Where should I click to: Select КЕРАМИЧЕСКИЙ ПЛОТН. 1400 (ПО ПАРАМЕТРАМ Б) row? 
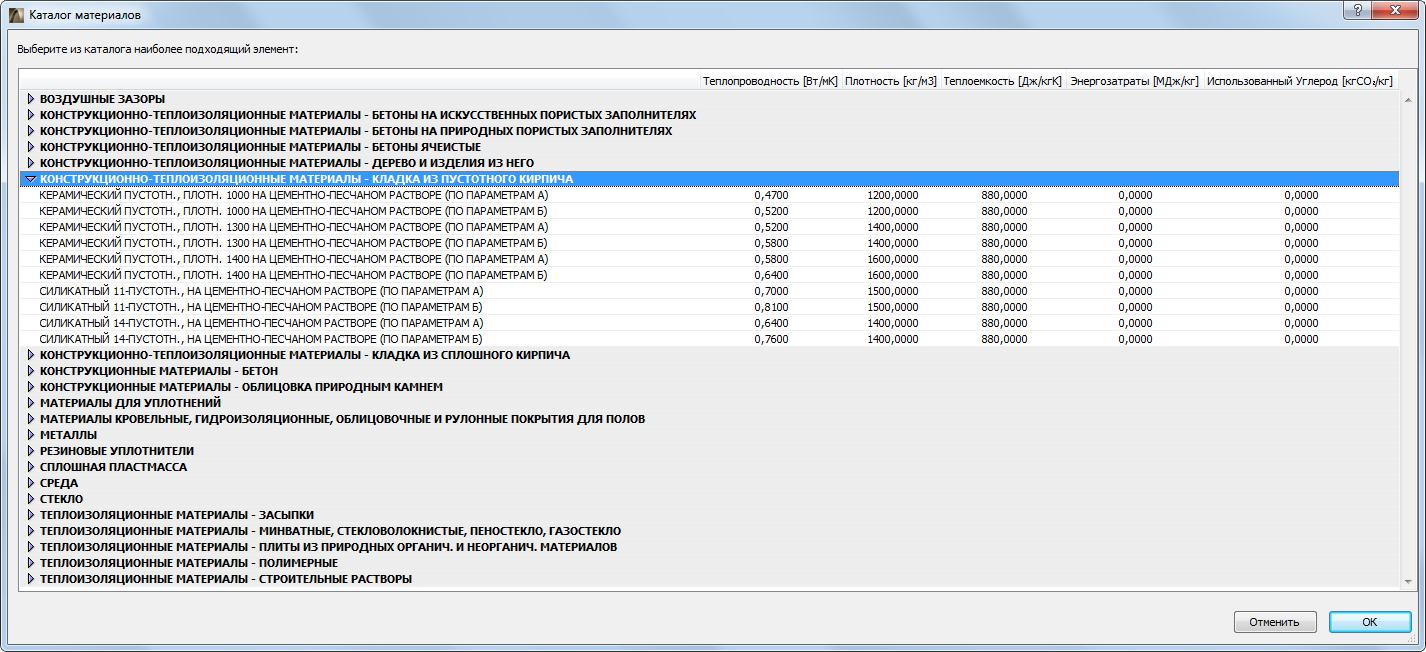(x=709, y=275)
